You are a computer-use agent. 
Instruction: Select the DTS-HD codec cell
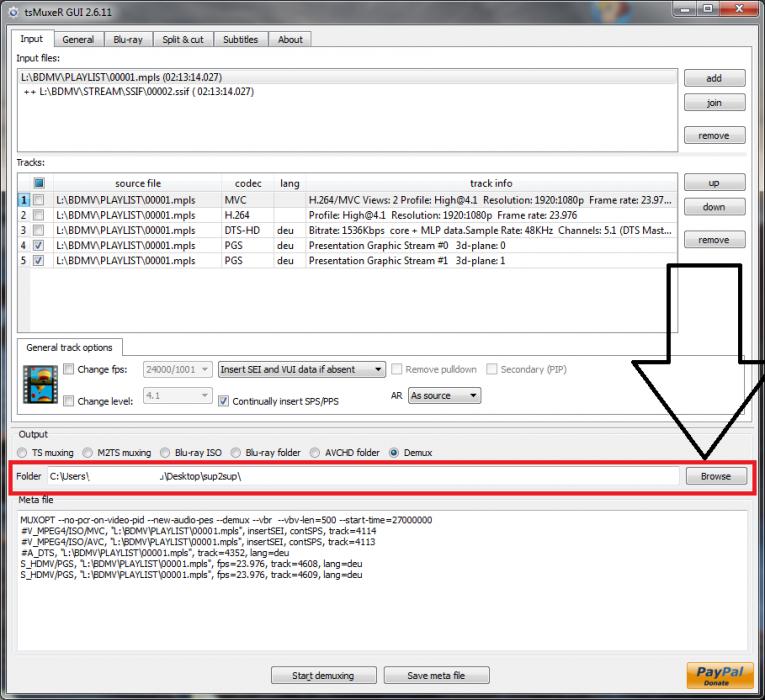(x=248, y=230)
